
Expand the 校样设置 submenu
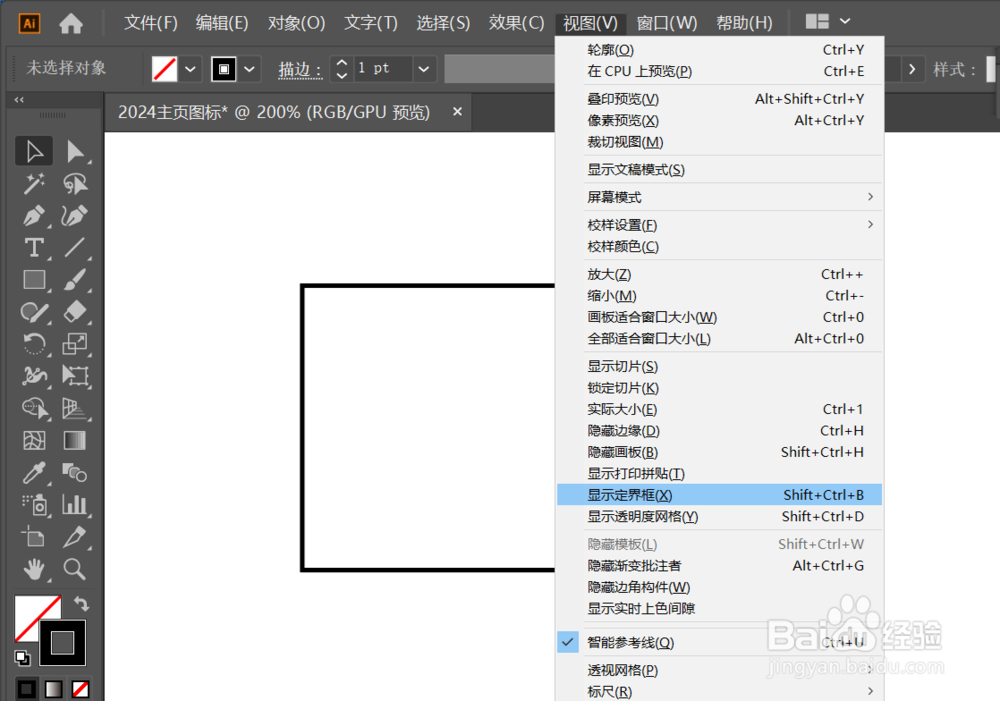[719, 225]
